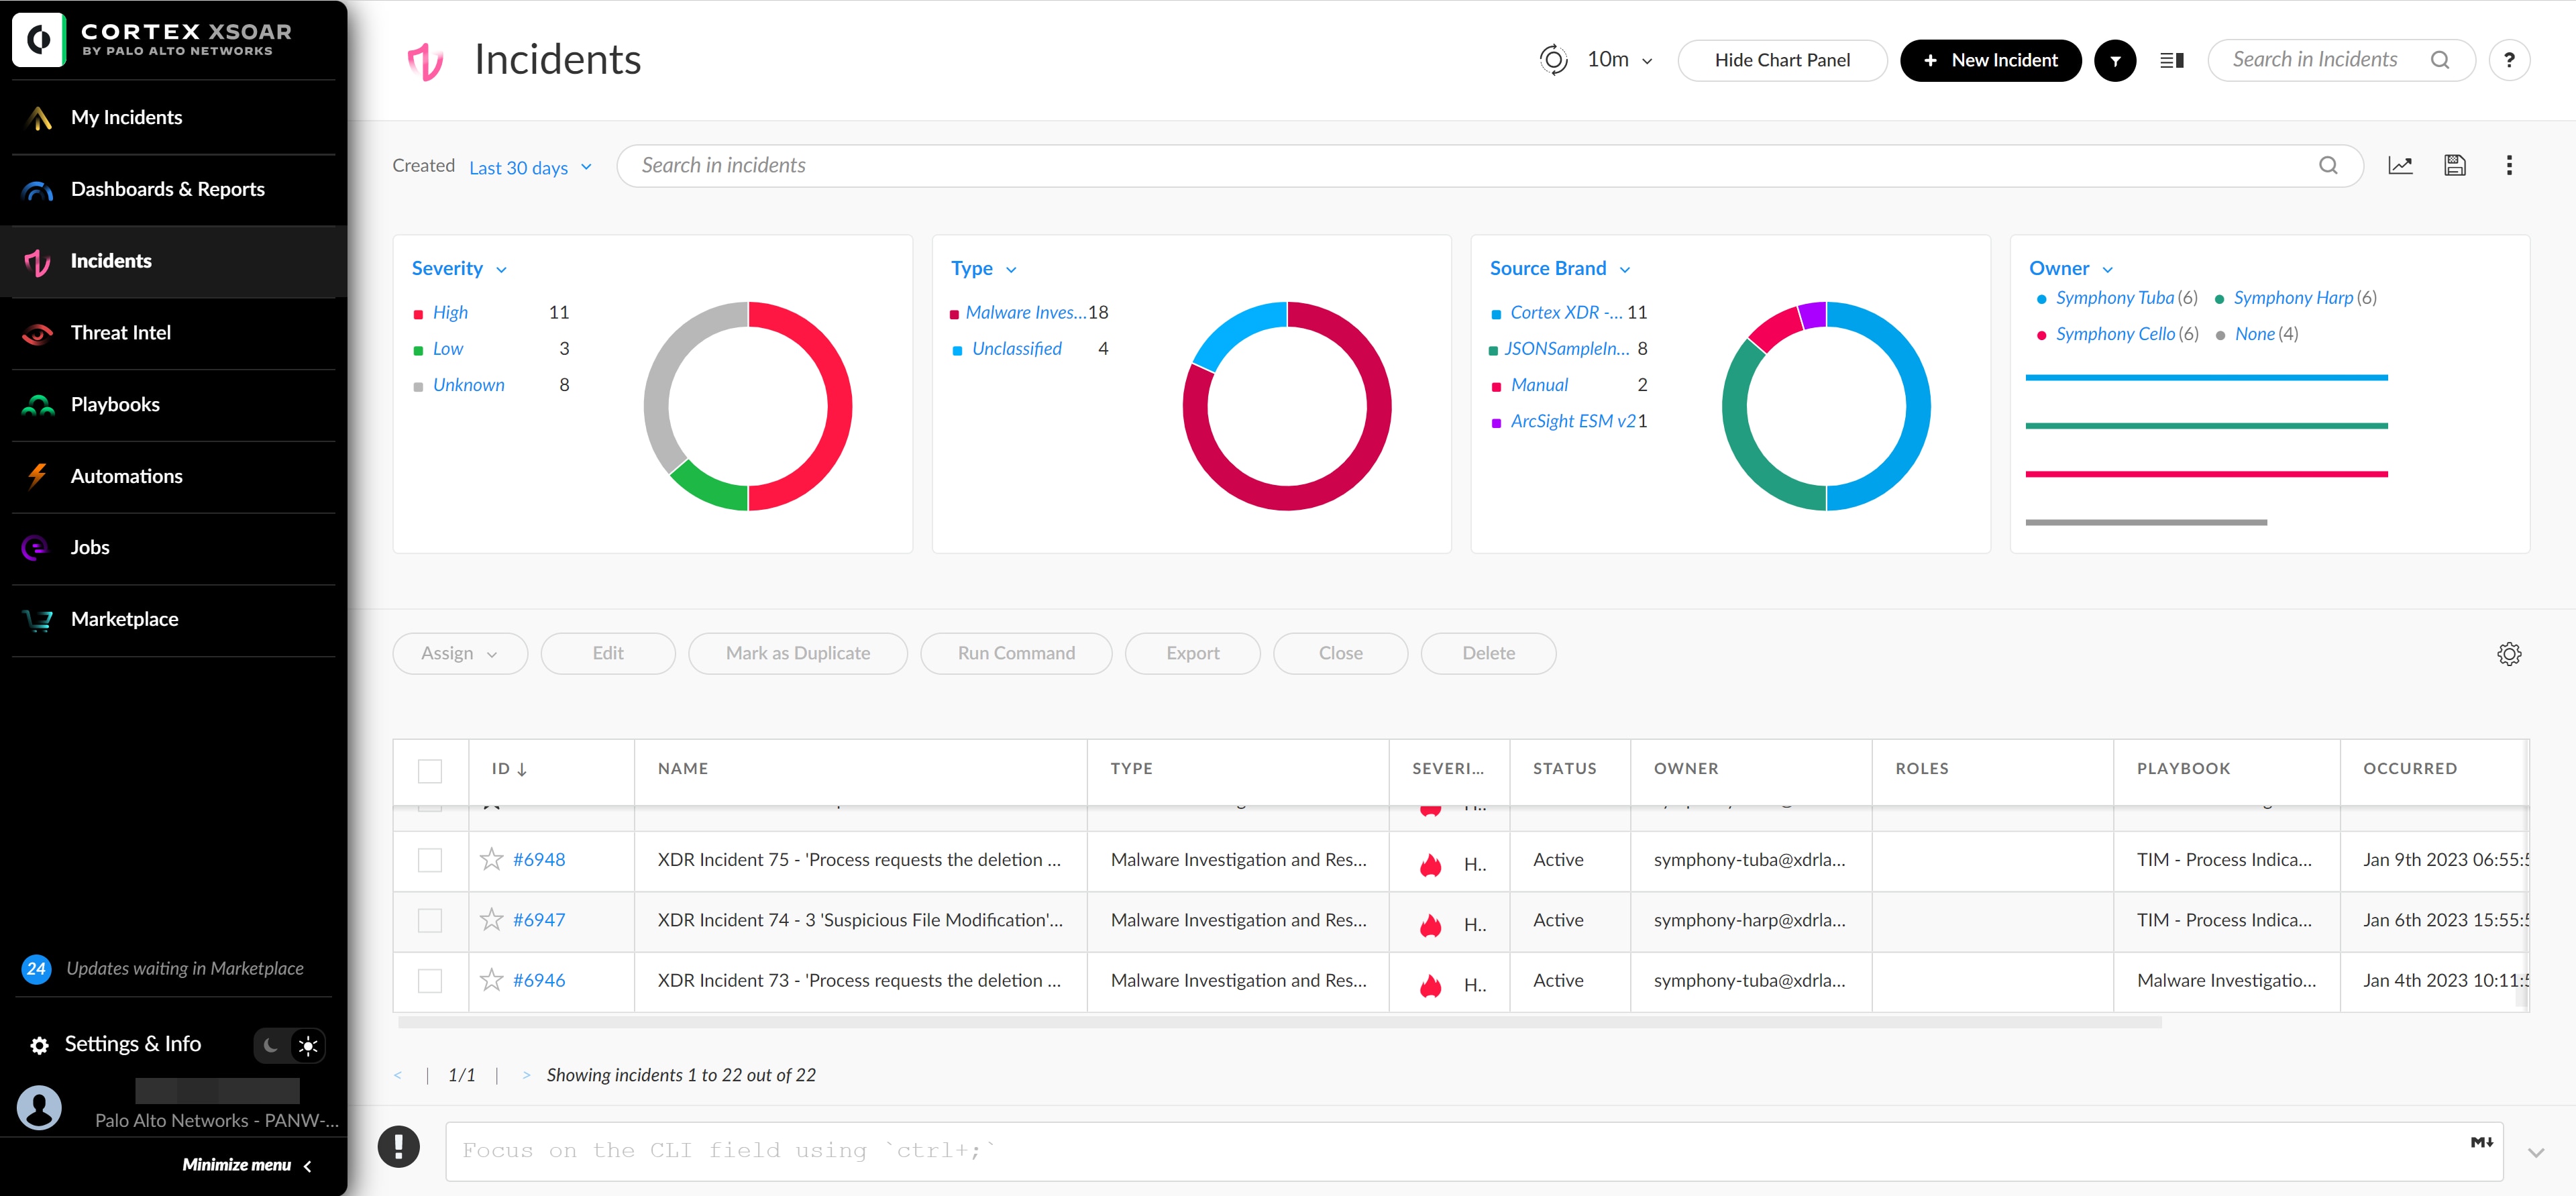Open the help question mark icon

pos(2510,60)
